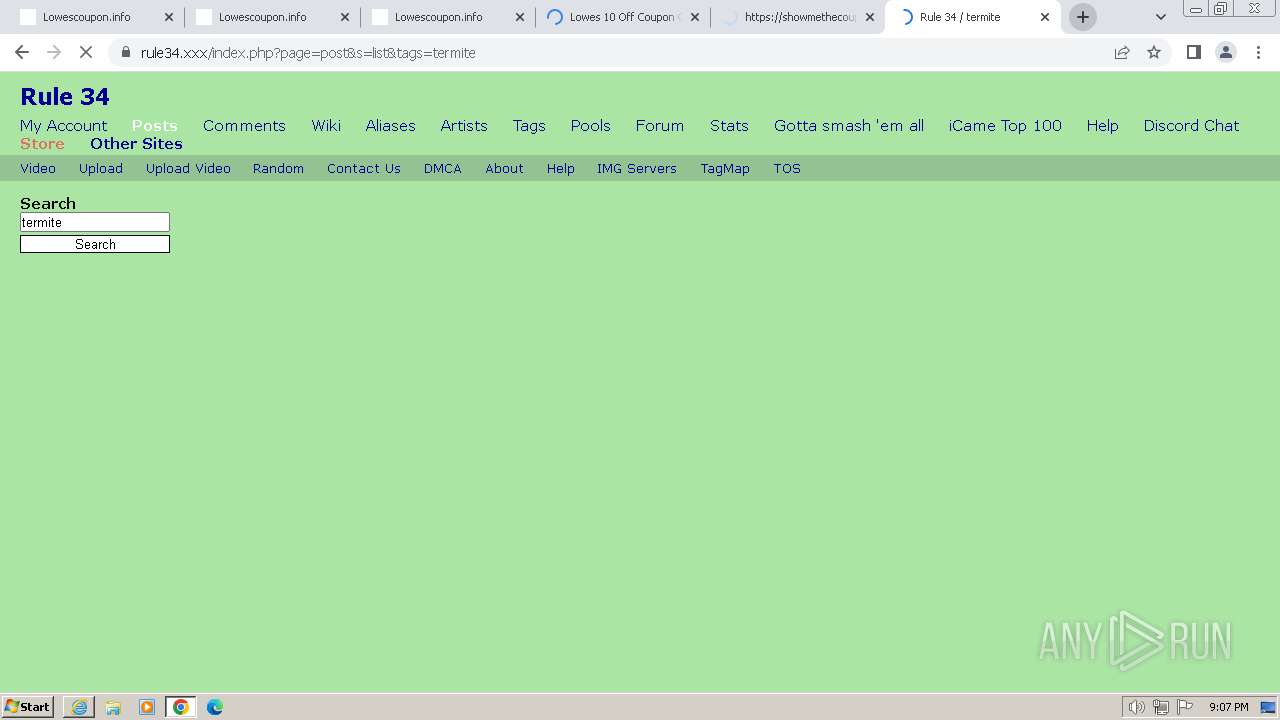Open IMG Servers link
This screenshot has width=1280, height=720.
pos(637,168)
